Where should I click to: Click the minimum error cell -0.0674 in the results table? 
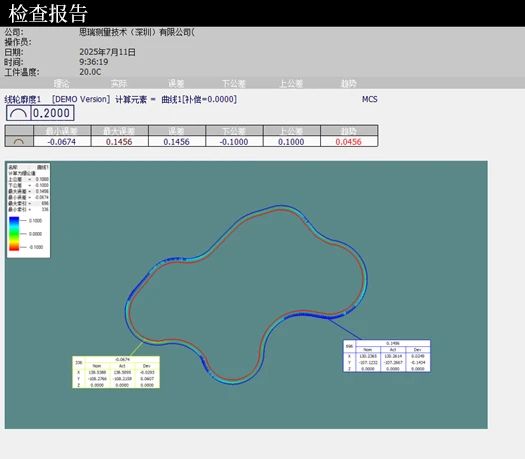(x=62, y=142)
